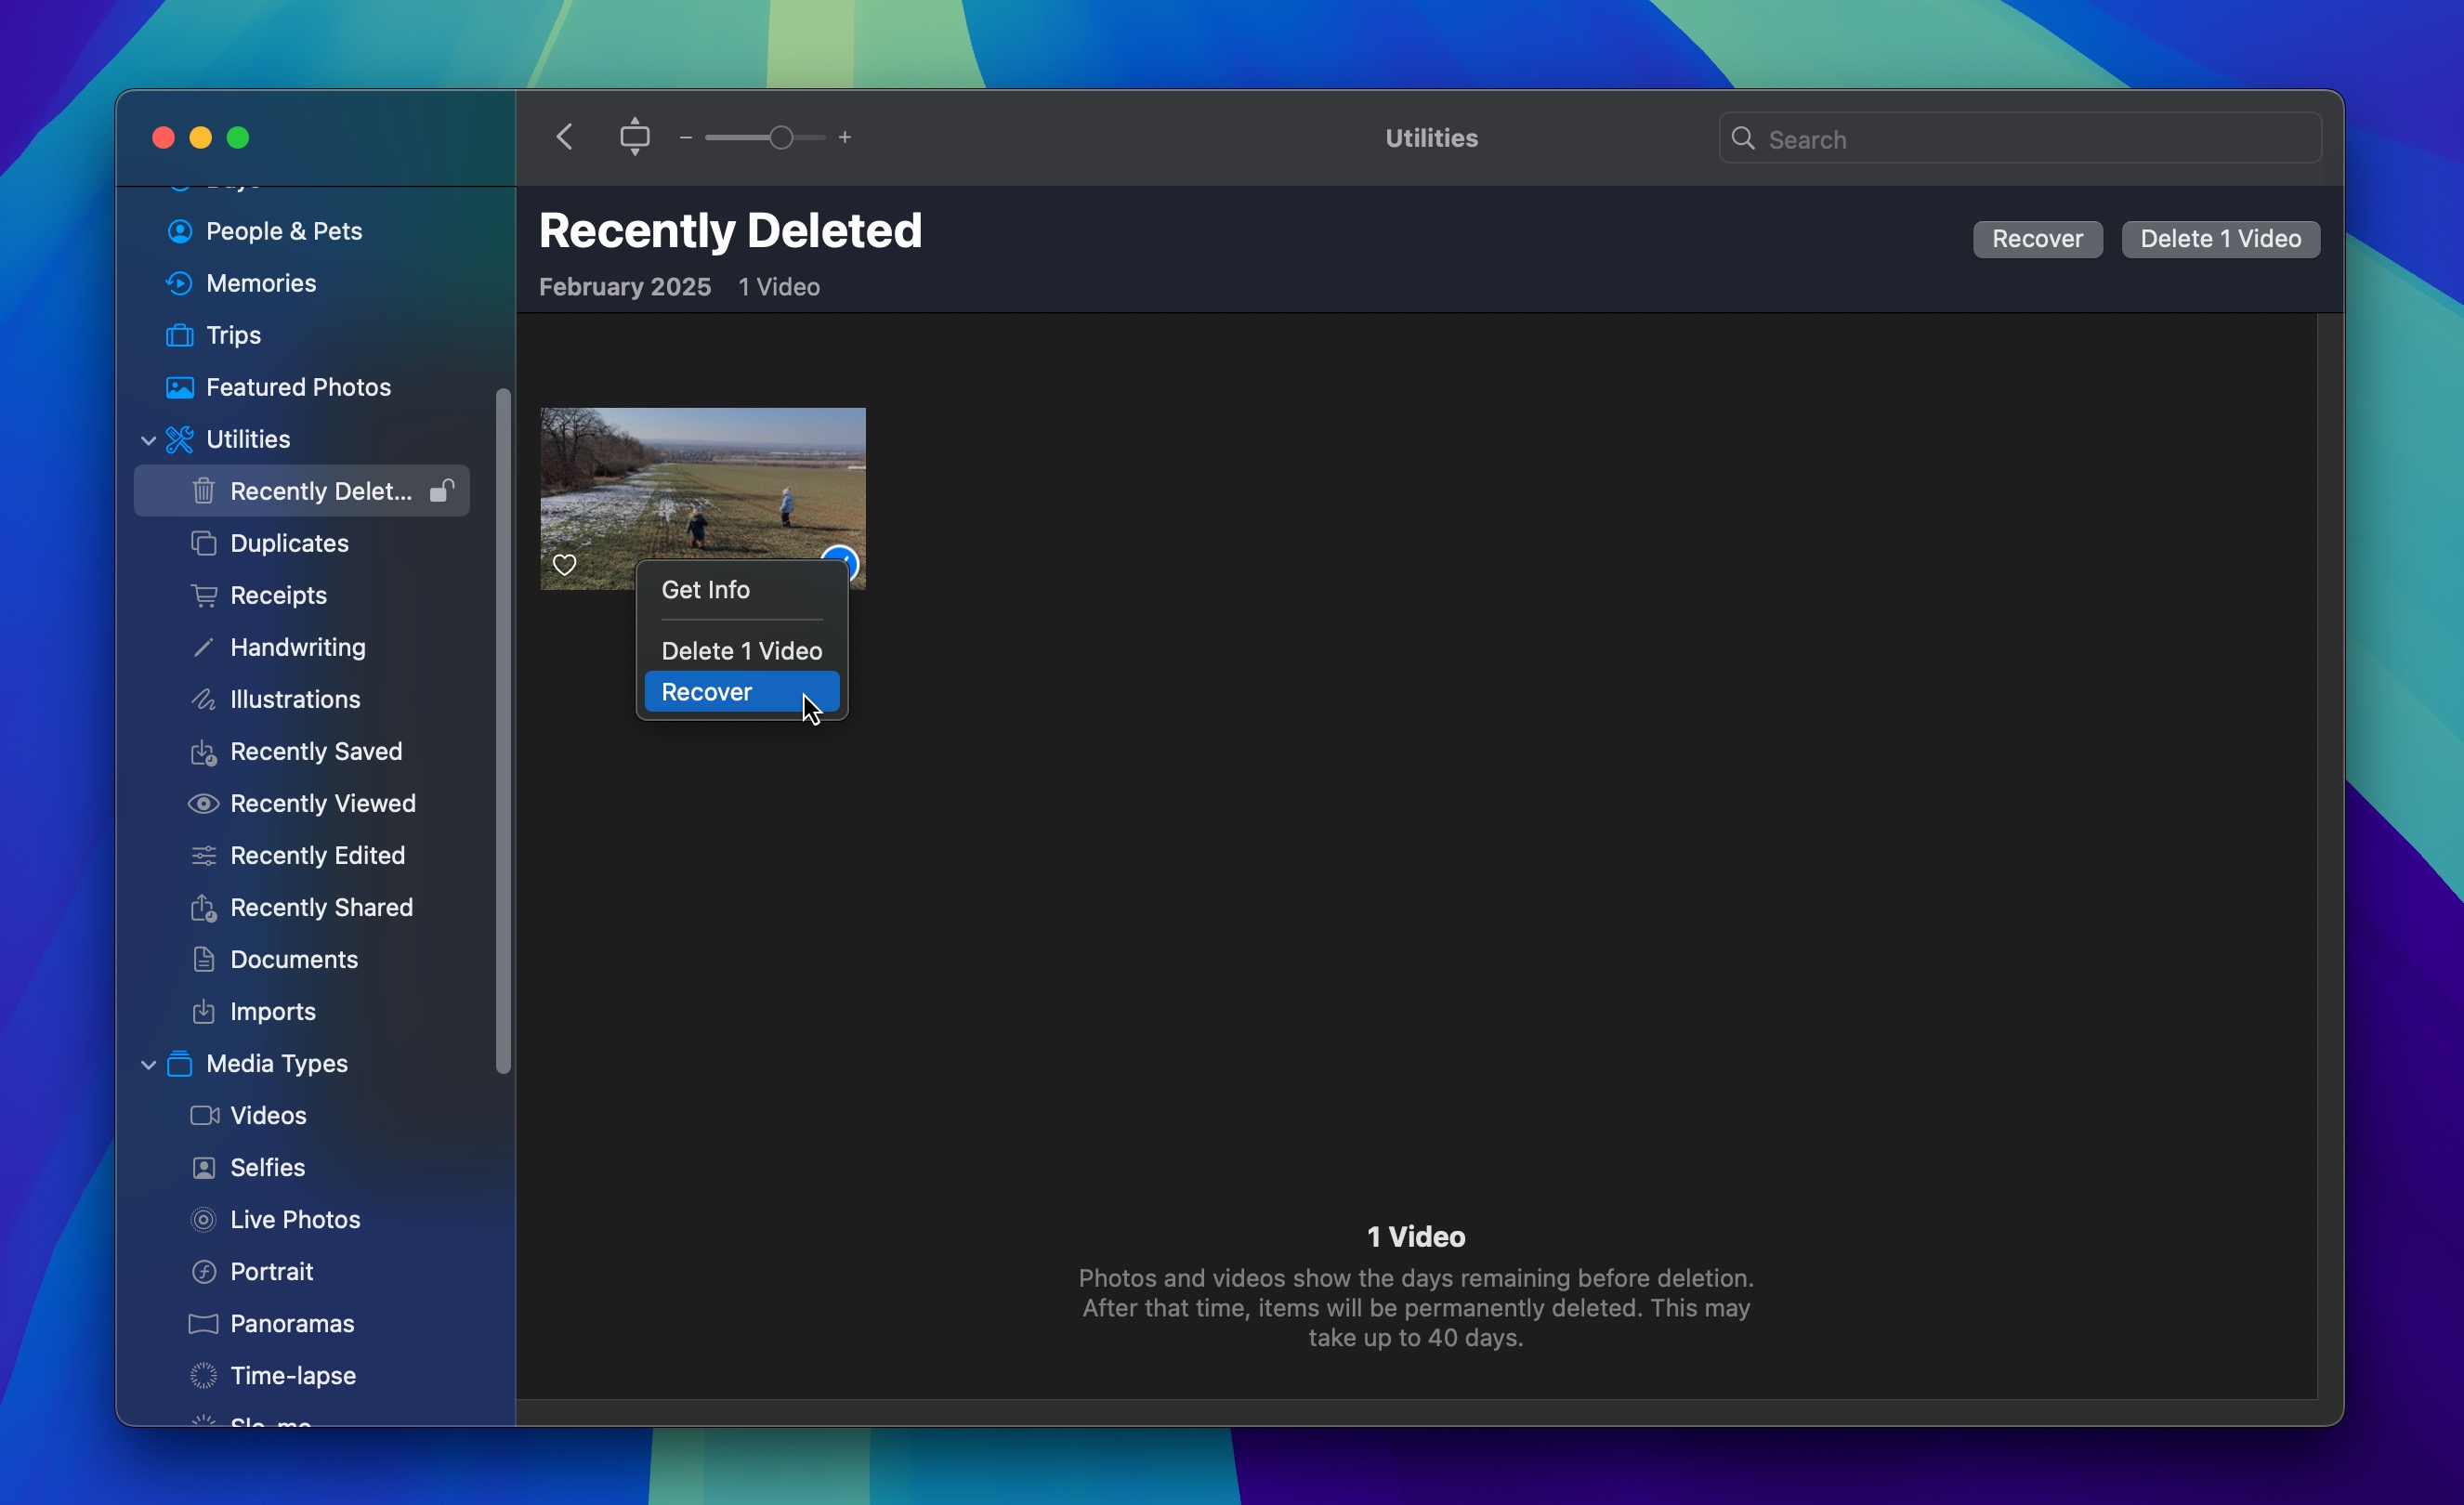Close the Photos window with red button

[163, 137]
